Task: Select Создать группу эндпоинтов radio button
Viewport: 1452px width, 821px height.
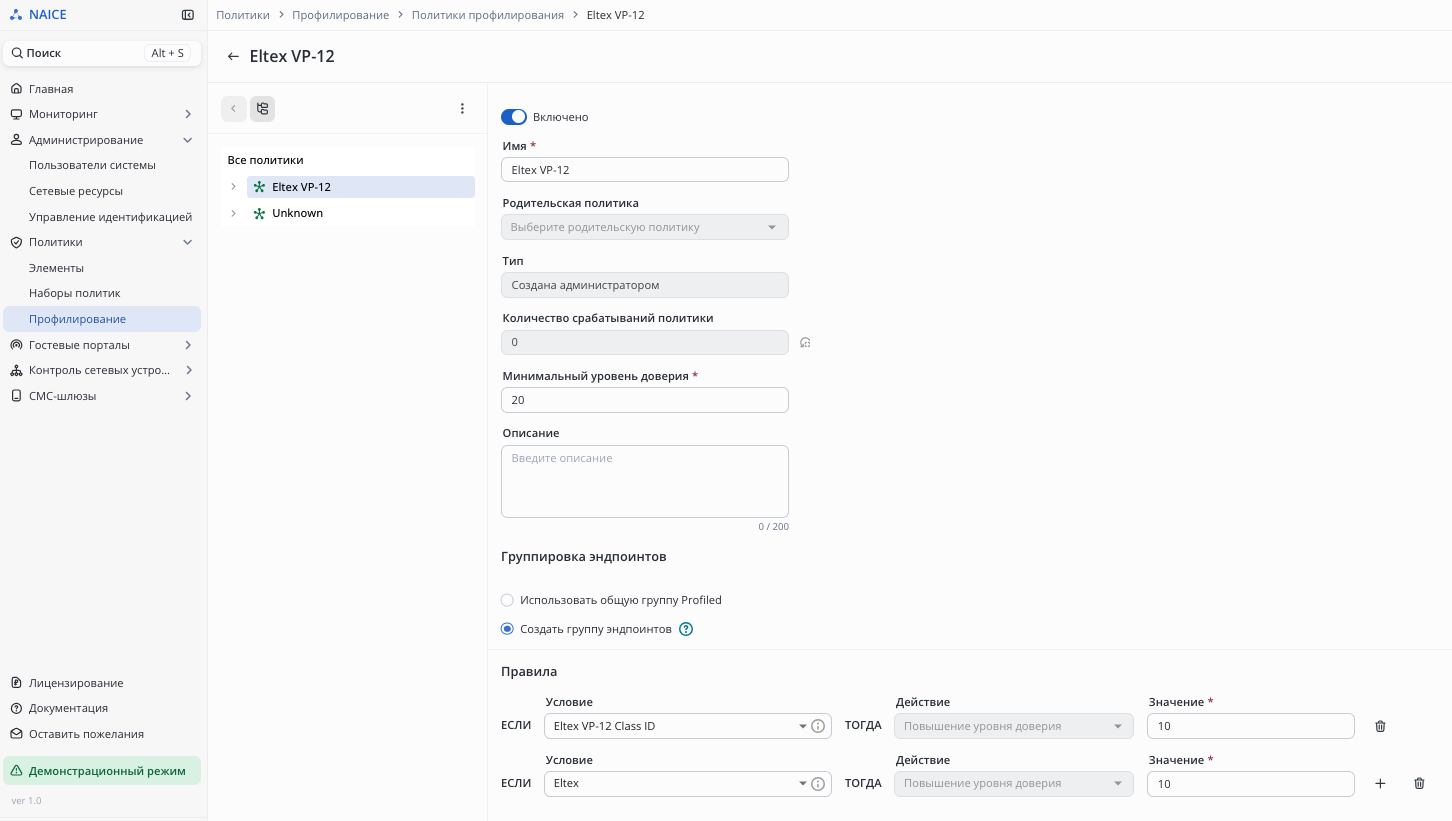Action: (507, 630)
